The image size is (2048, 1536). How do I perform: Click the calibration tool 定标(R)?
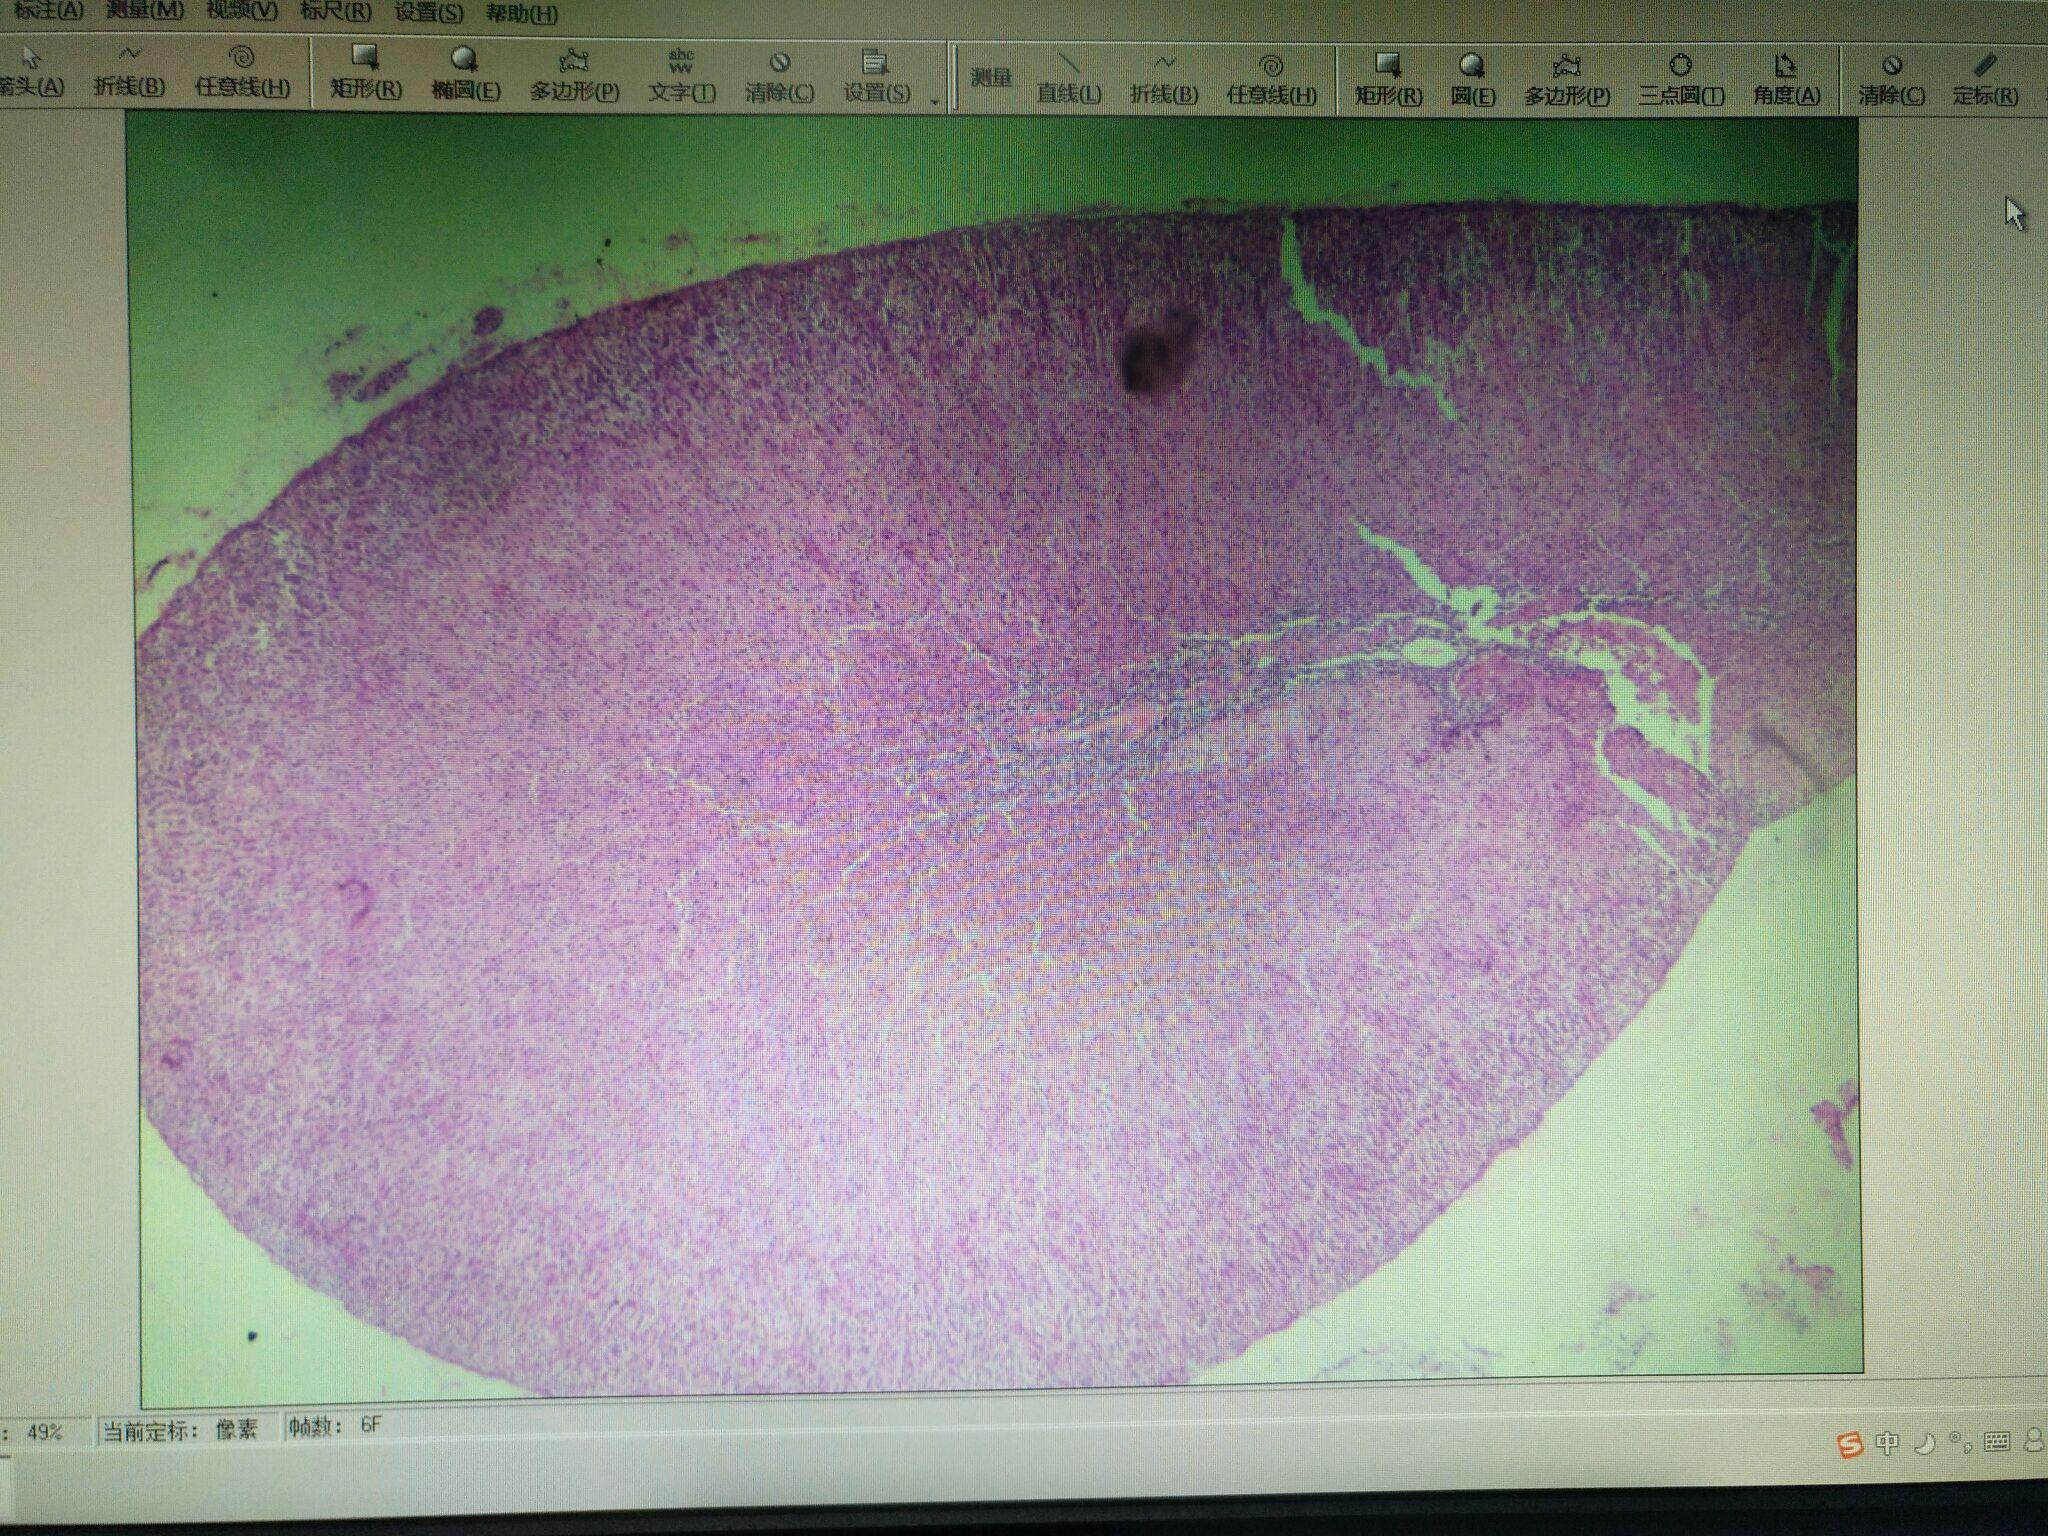1985,80
